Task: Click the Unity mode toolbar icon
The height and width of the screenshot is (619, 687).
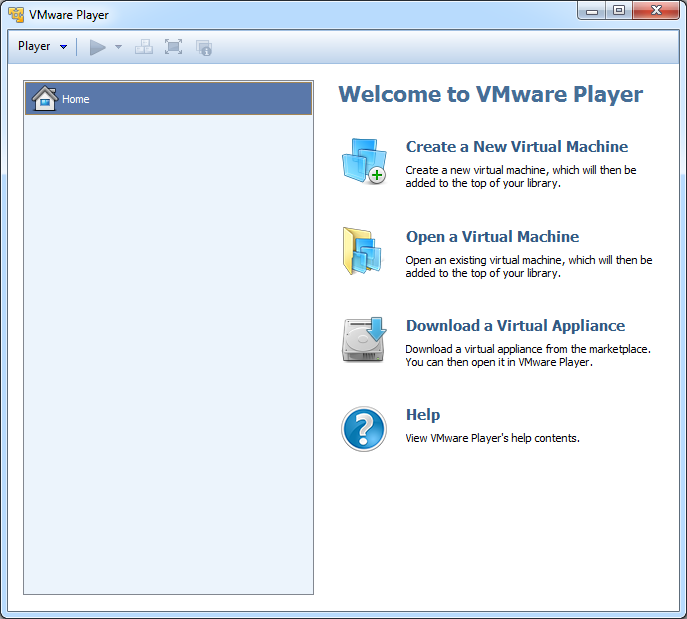Action: pyautogui.click(x=204, y=47)
